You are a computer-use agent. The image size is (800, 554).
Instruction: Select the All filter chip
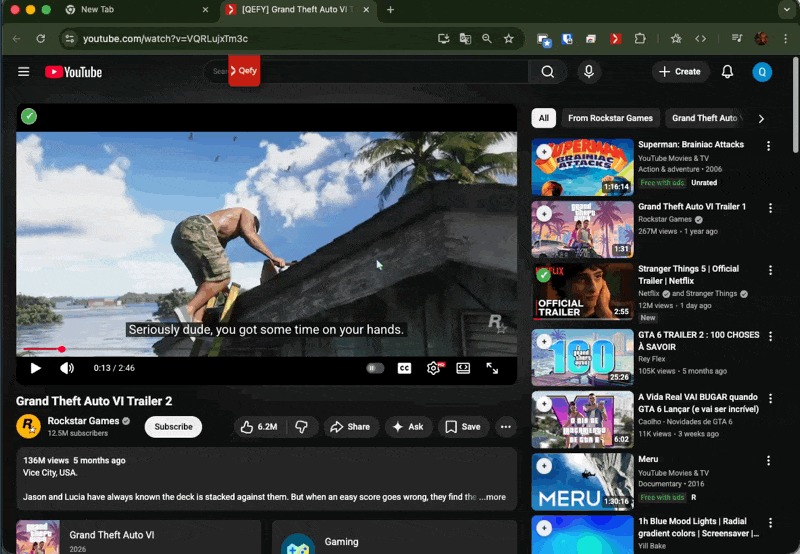[543, 118]
